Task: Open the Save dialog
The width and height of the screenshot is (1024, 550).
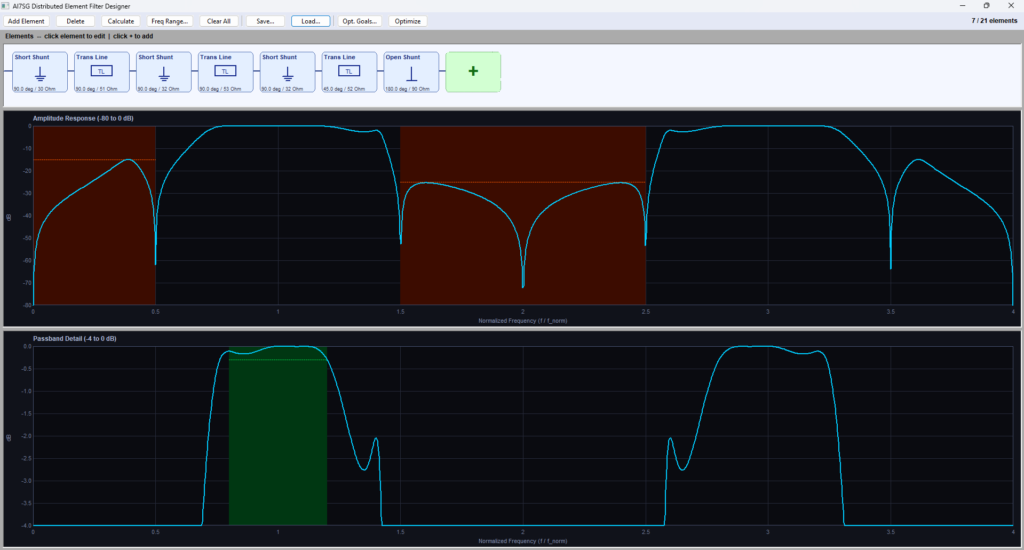Action: [x=265, y=21]
